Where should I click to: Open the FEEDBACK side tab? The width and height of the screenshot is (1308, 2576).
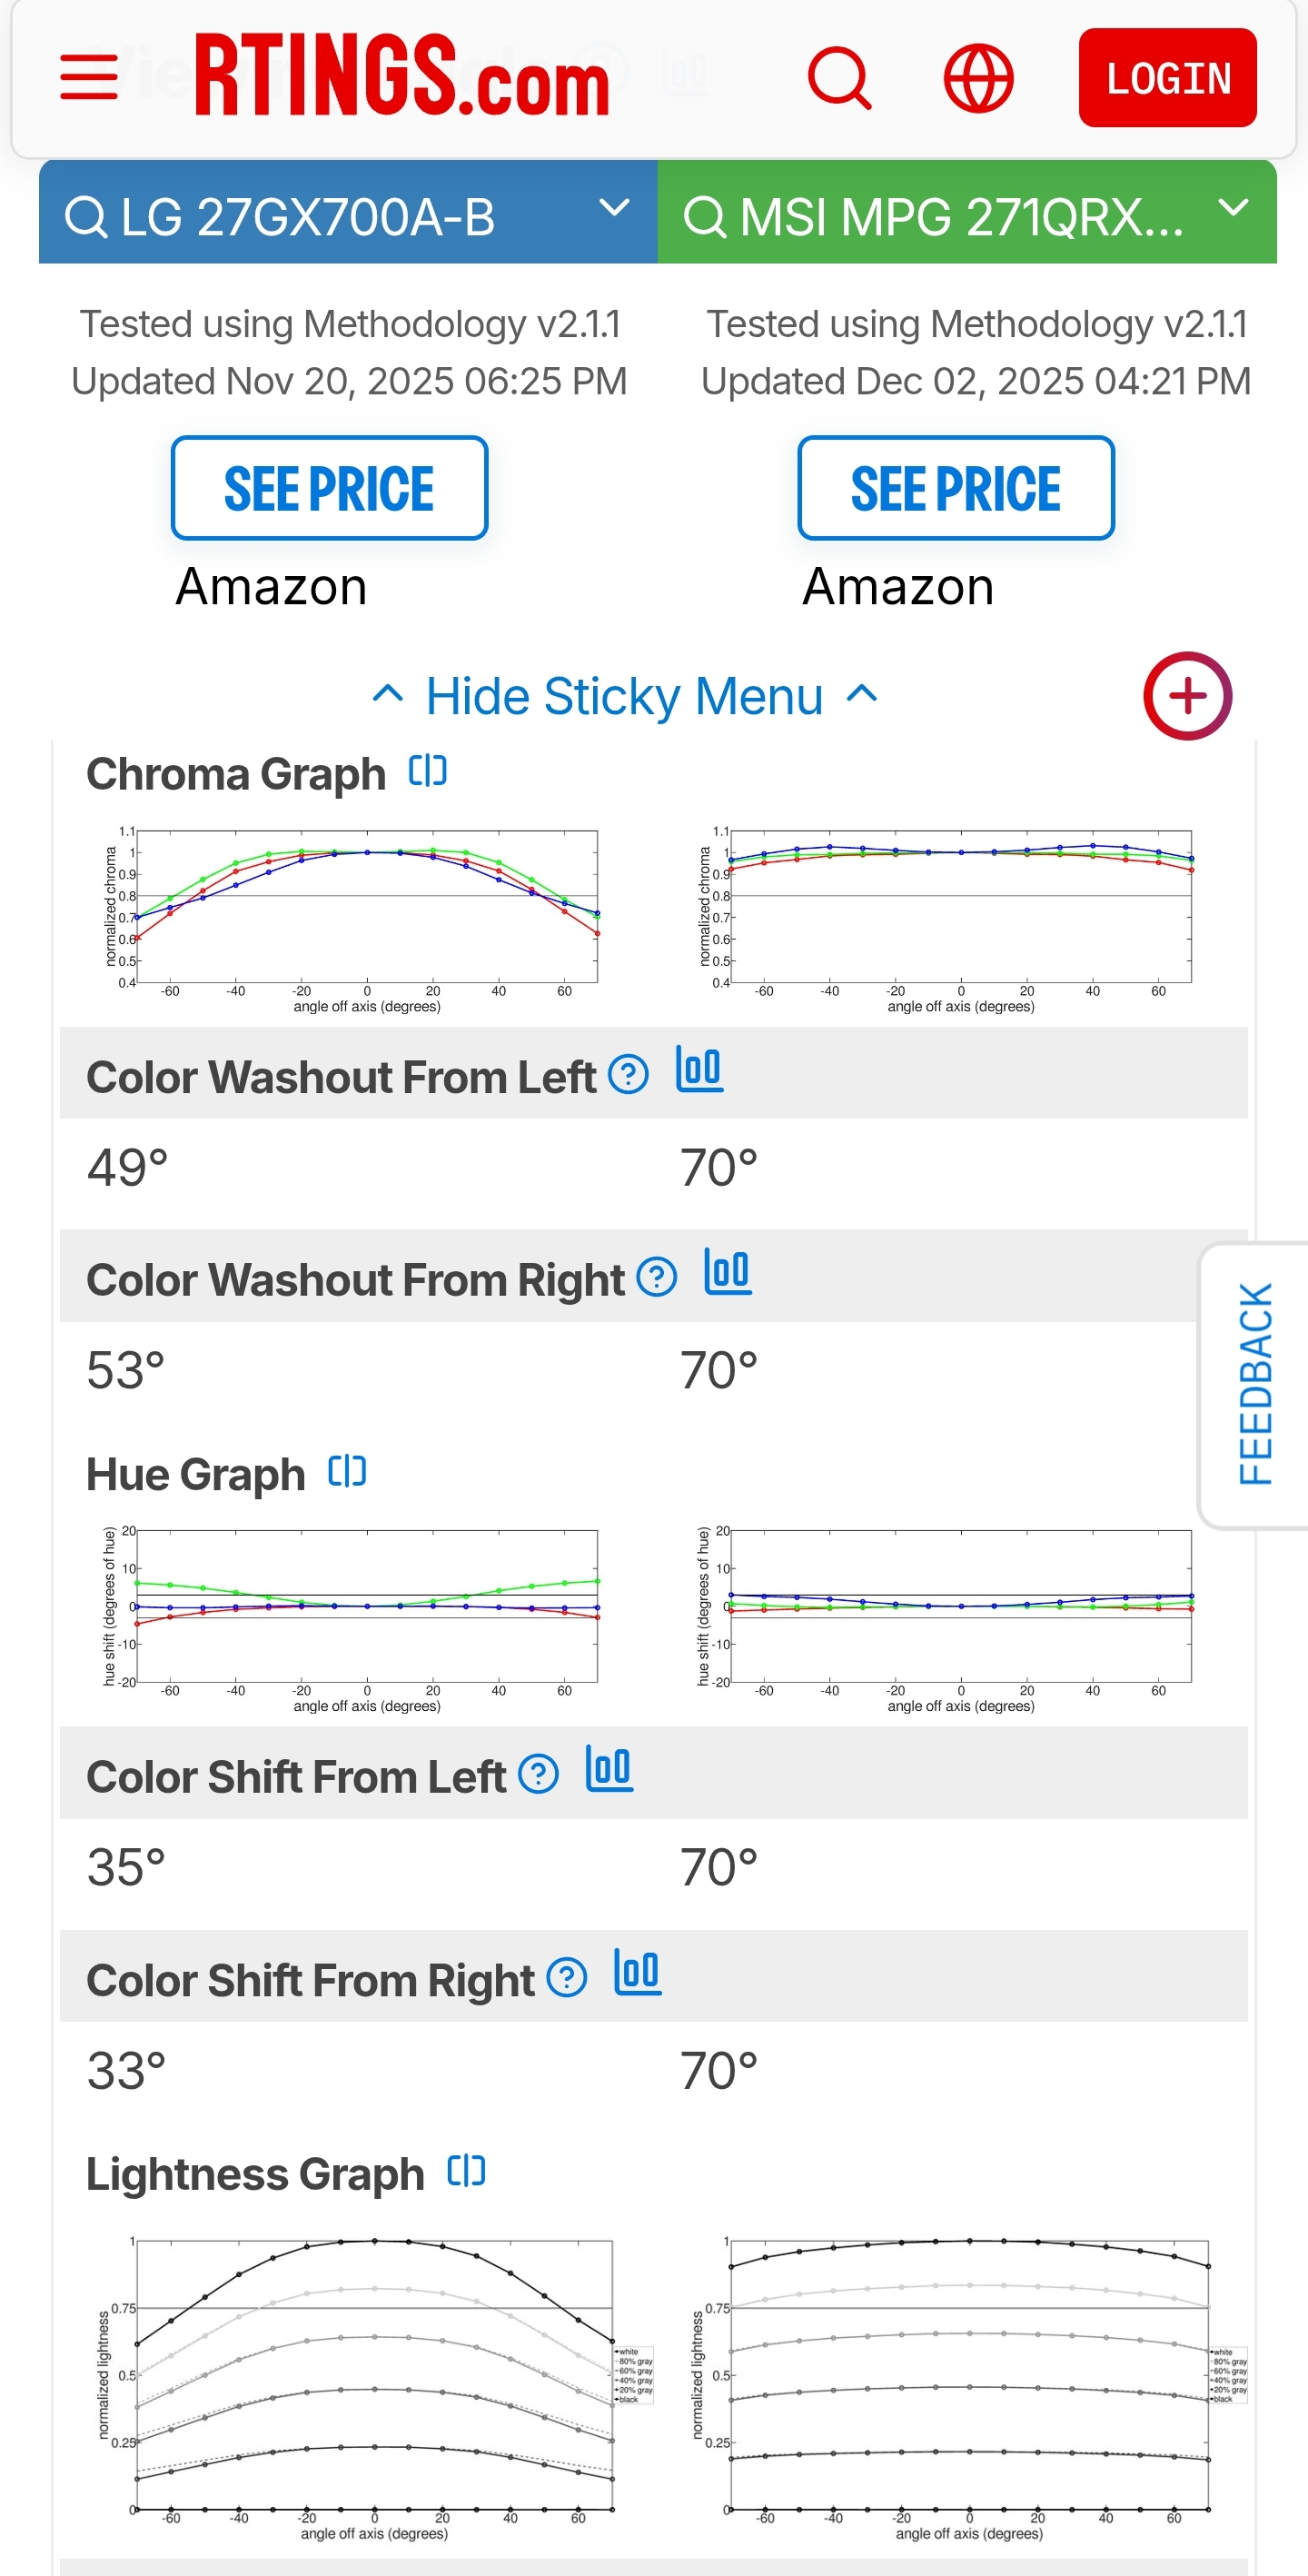(1255, 1384)
